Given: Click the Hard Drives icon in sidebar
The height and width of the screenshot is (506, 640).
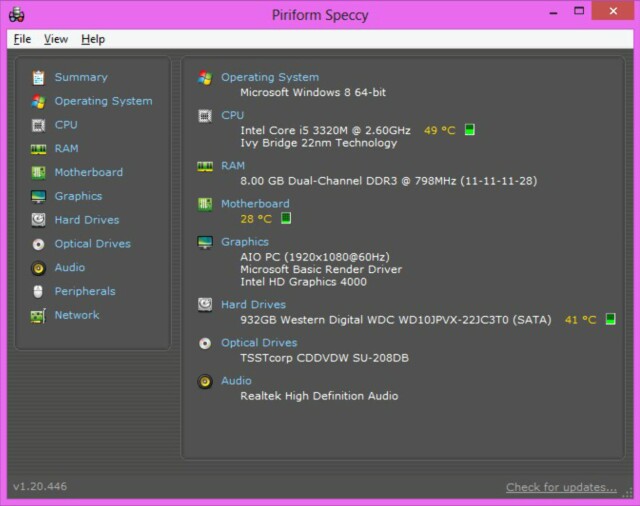Looking at the screenshot, I should coord(38,220).
